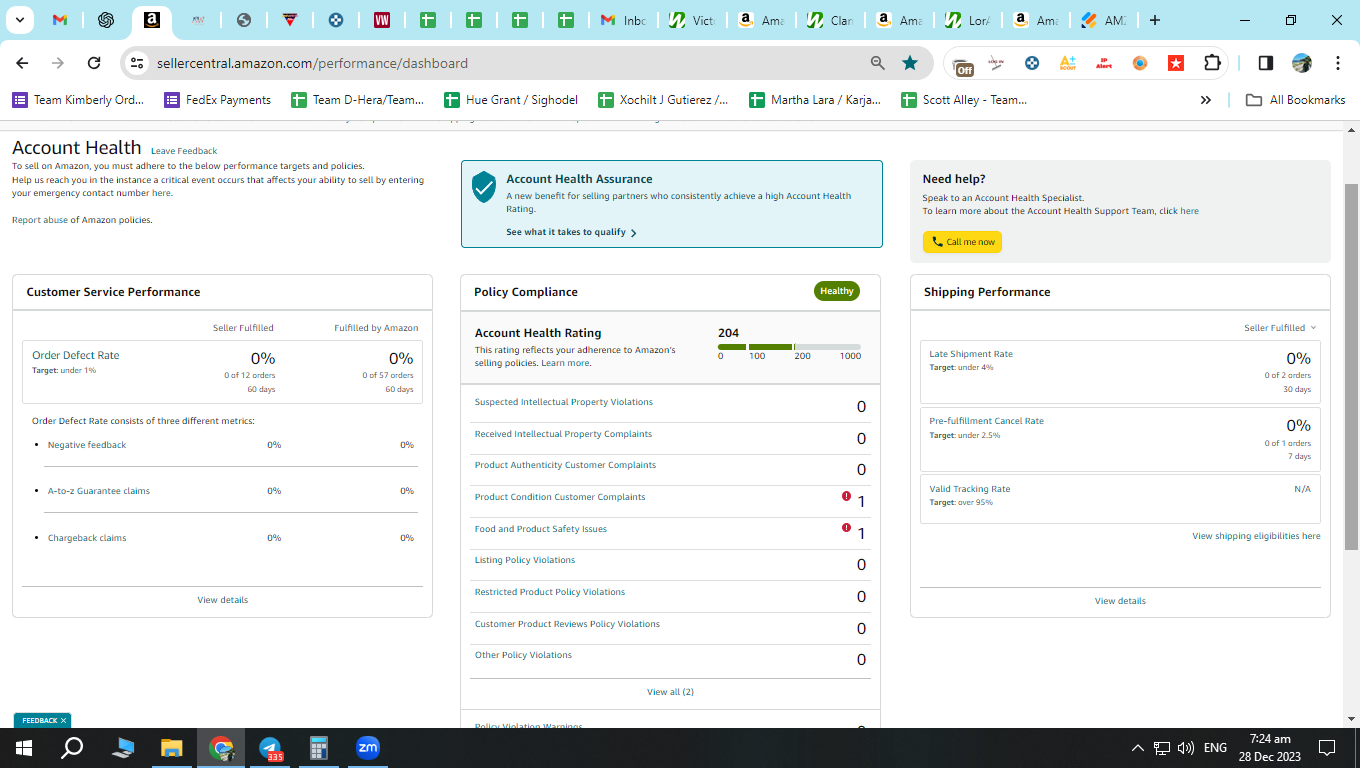Toggle the browser side panel
Image resolution: width=1360 pixels, height=768 pixels.
click(1265, 63)
